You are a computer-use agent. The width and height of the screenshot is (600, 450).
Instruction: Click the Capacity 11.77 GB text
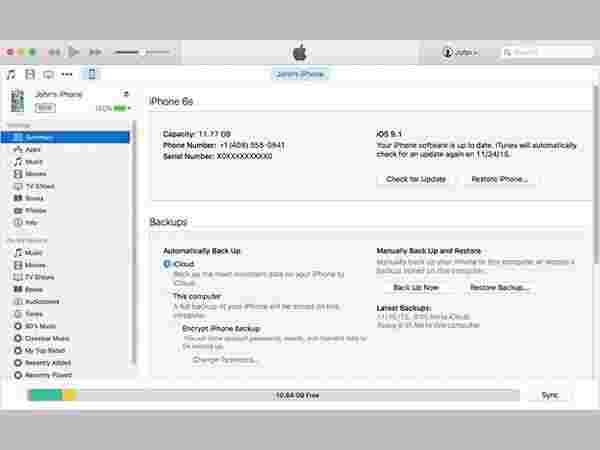pyautogui.click(x=197, y=134)
